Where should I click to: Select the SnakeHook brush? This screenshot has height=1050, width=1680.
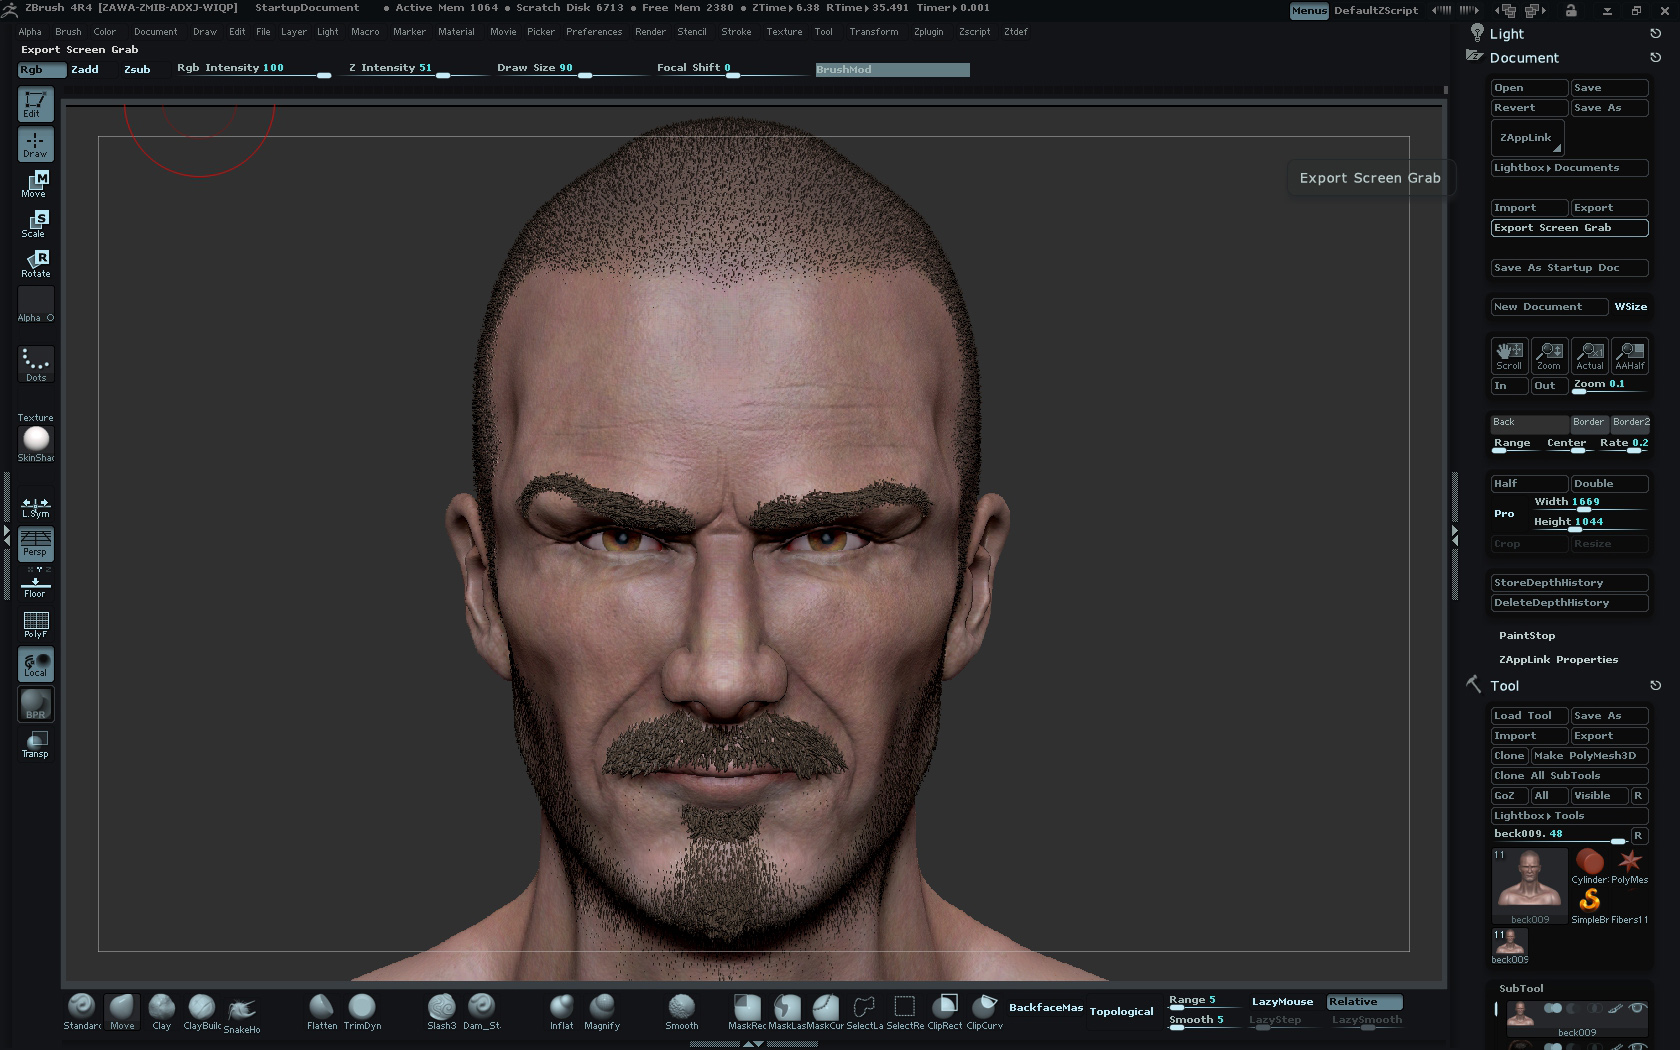coord(241,1013)
